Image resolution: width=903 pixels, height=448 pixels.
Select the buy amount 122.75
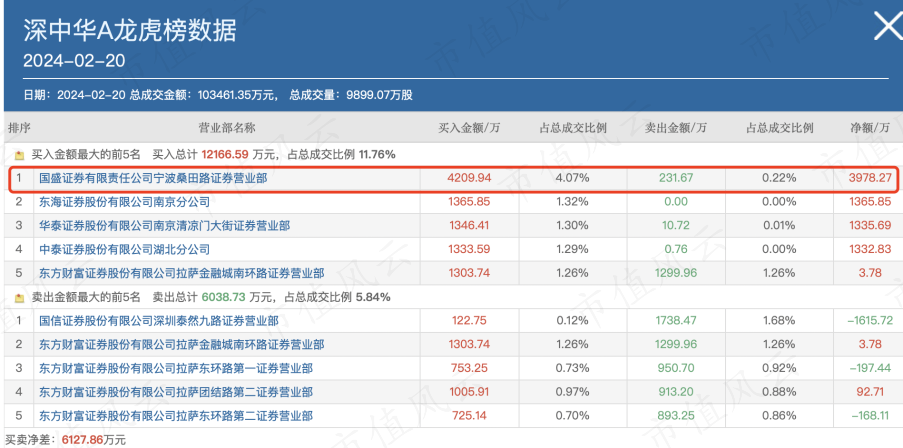469,321
